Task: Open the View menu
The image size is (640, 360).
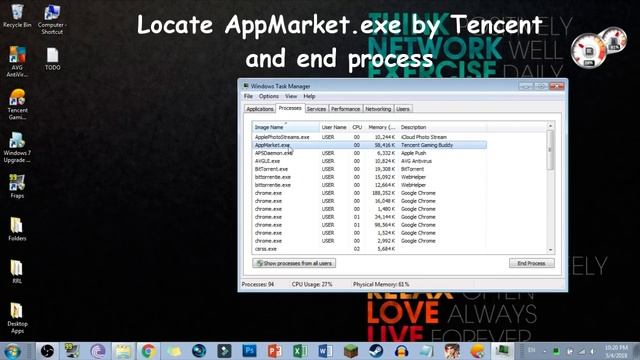Action: click(x=291, y=96)
